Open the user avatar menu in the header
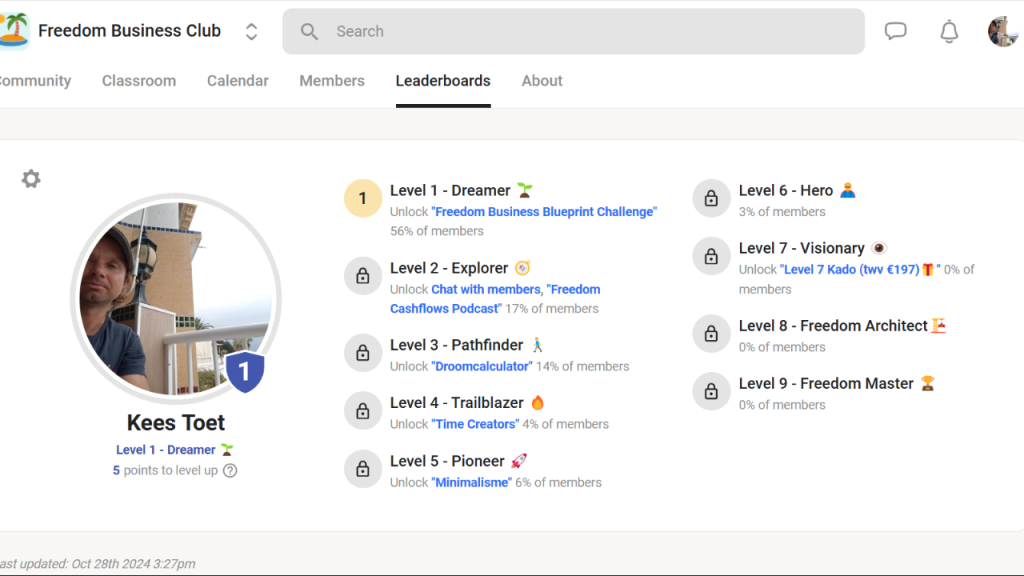The width and height of the screenshot is (1024, 576). (x=1004, y=31)
